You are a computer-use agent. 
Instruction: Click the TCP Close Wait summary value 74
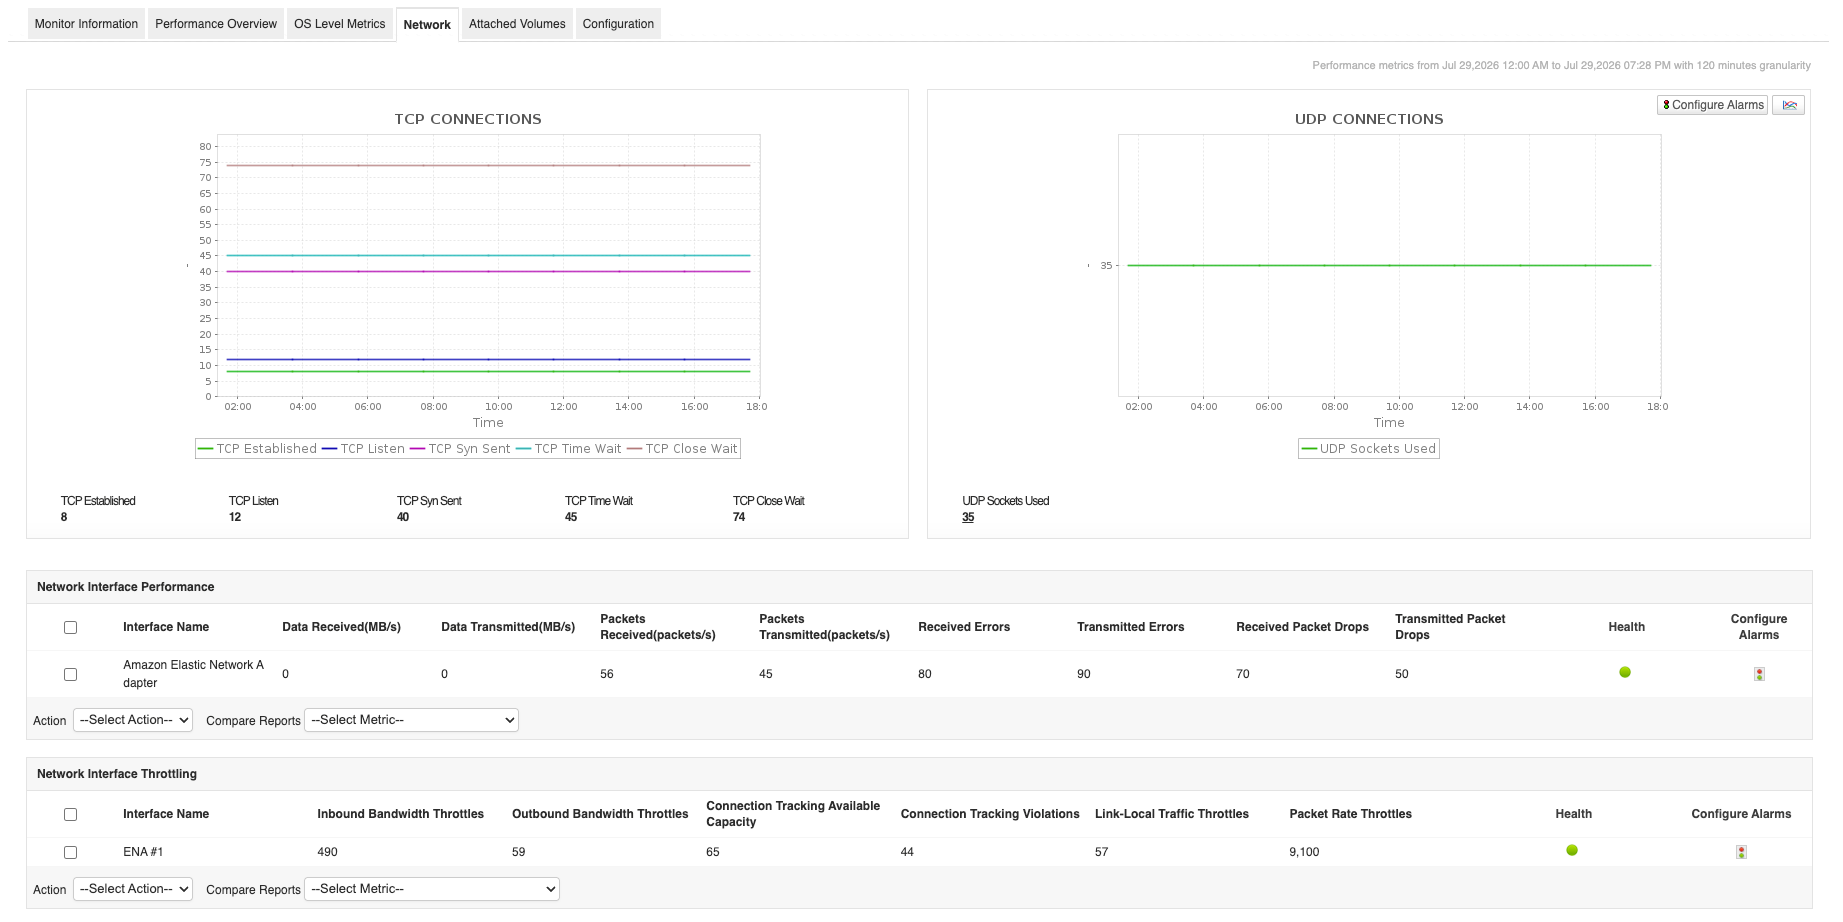(739, 517)
